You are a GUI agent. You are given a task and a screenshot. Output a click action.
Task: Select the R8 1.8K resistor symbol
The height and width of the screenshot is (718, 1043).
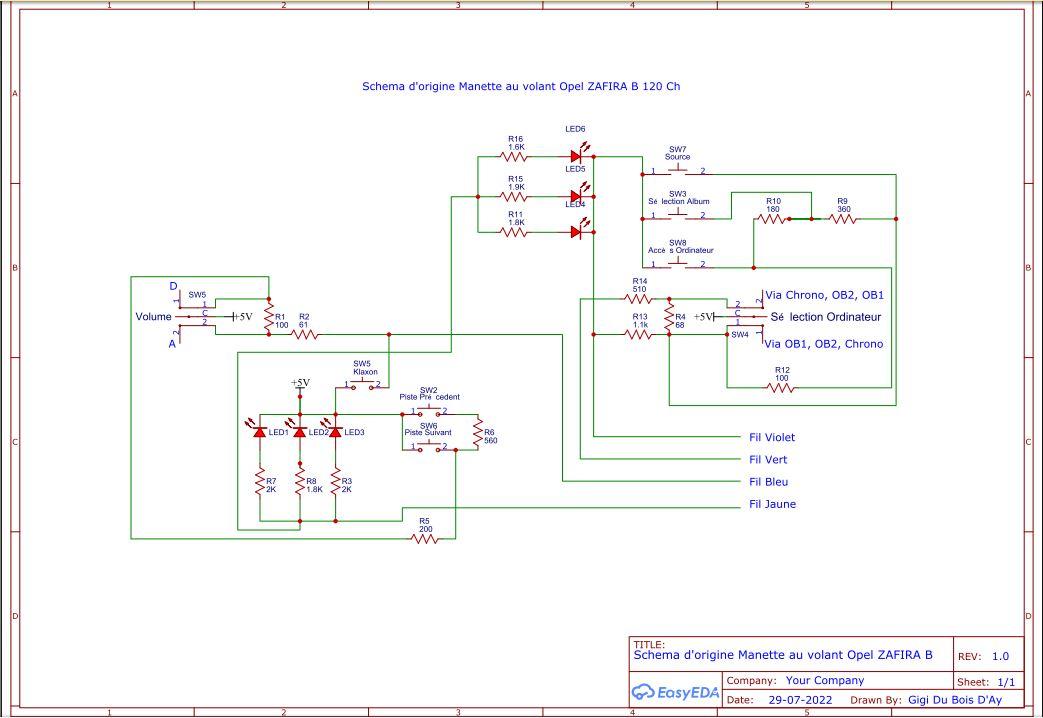coord(300,482)
